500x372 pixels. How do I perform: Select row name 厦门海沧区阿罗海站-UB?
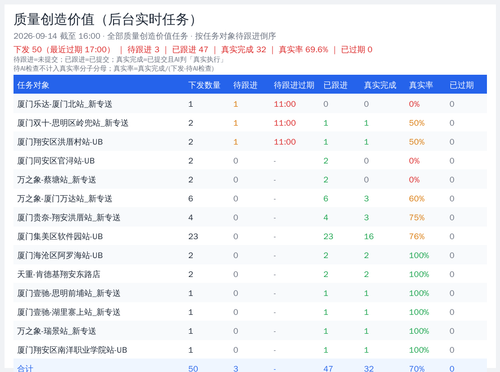[x=60, y=256]
